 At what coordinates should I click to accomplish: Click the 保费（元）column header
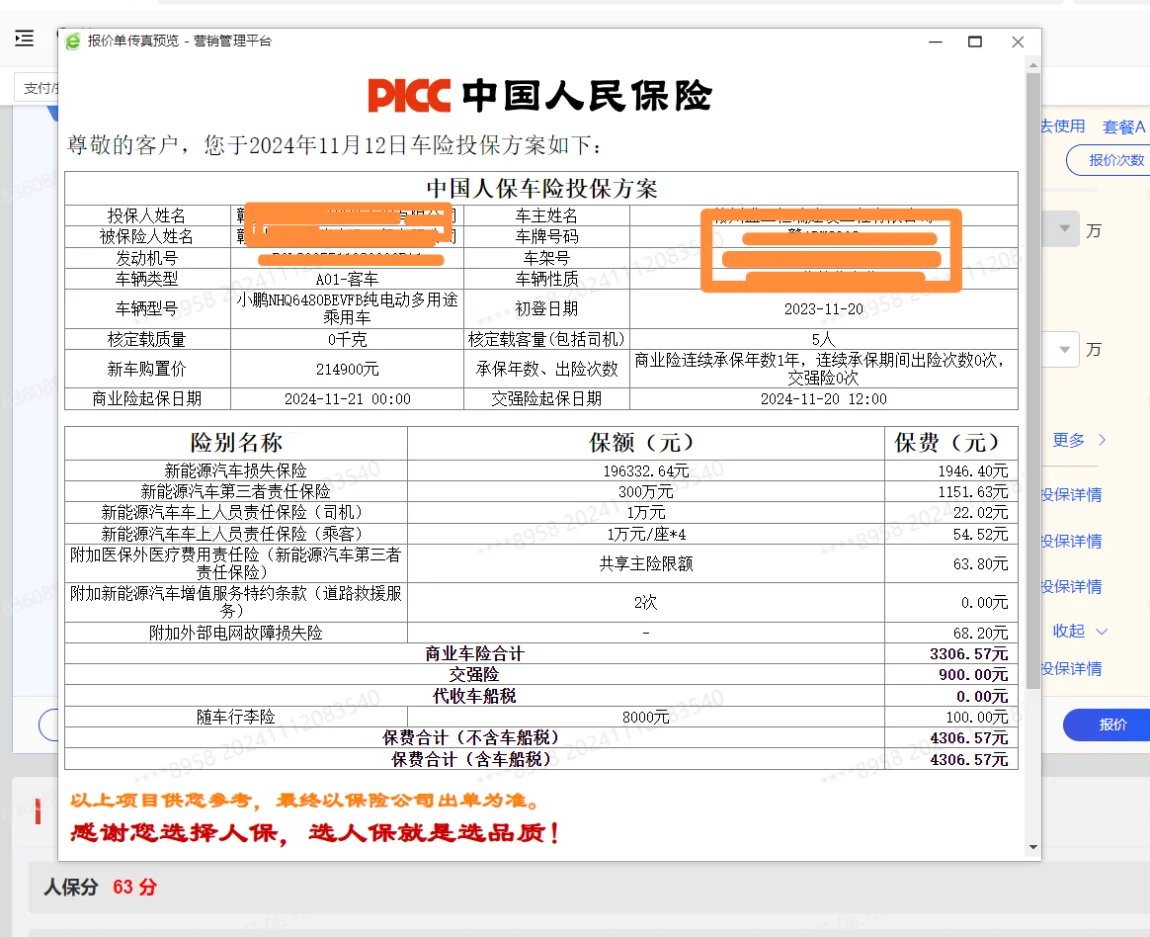click(951, 443)
